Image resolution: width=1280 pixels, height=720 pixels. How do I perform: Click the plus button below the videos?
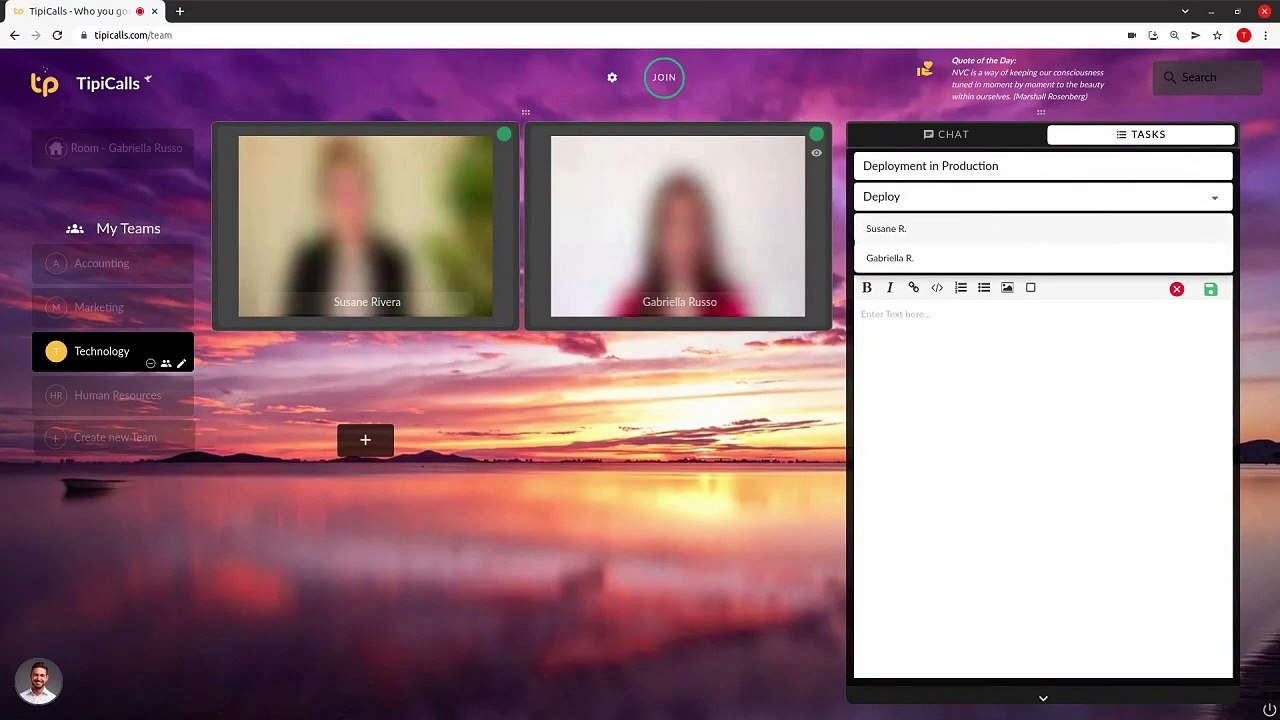pyautogui.click(x=365, y=440)
